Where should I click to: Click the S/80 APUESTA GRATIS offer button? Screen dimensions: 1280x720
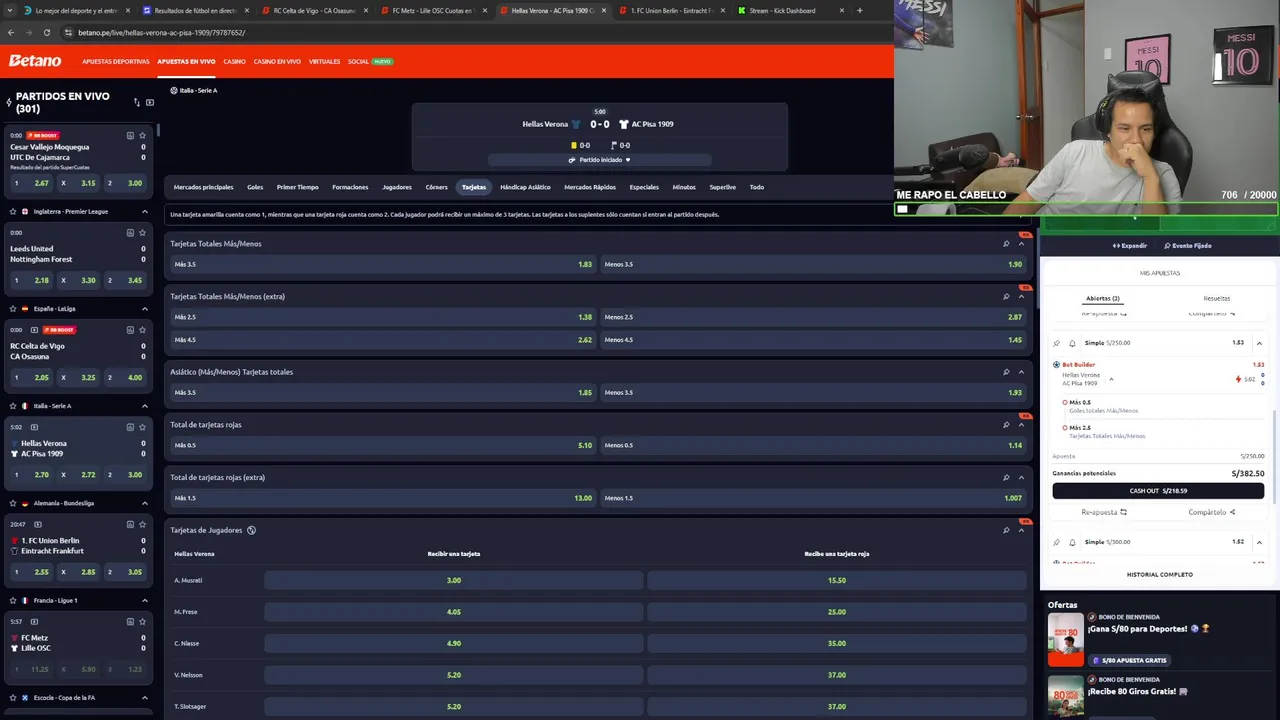1129,660
